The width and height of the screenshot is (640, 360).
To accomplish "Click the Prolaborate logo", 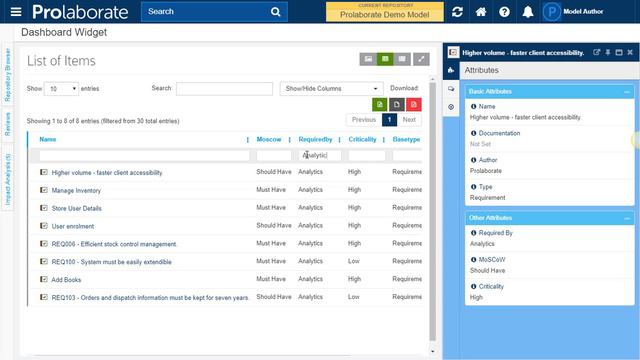I will coord(80,12).
